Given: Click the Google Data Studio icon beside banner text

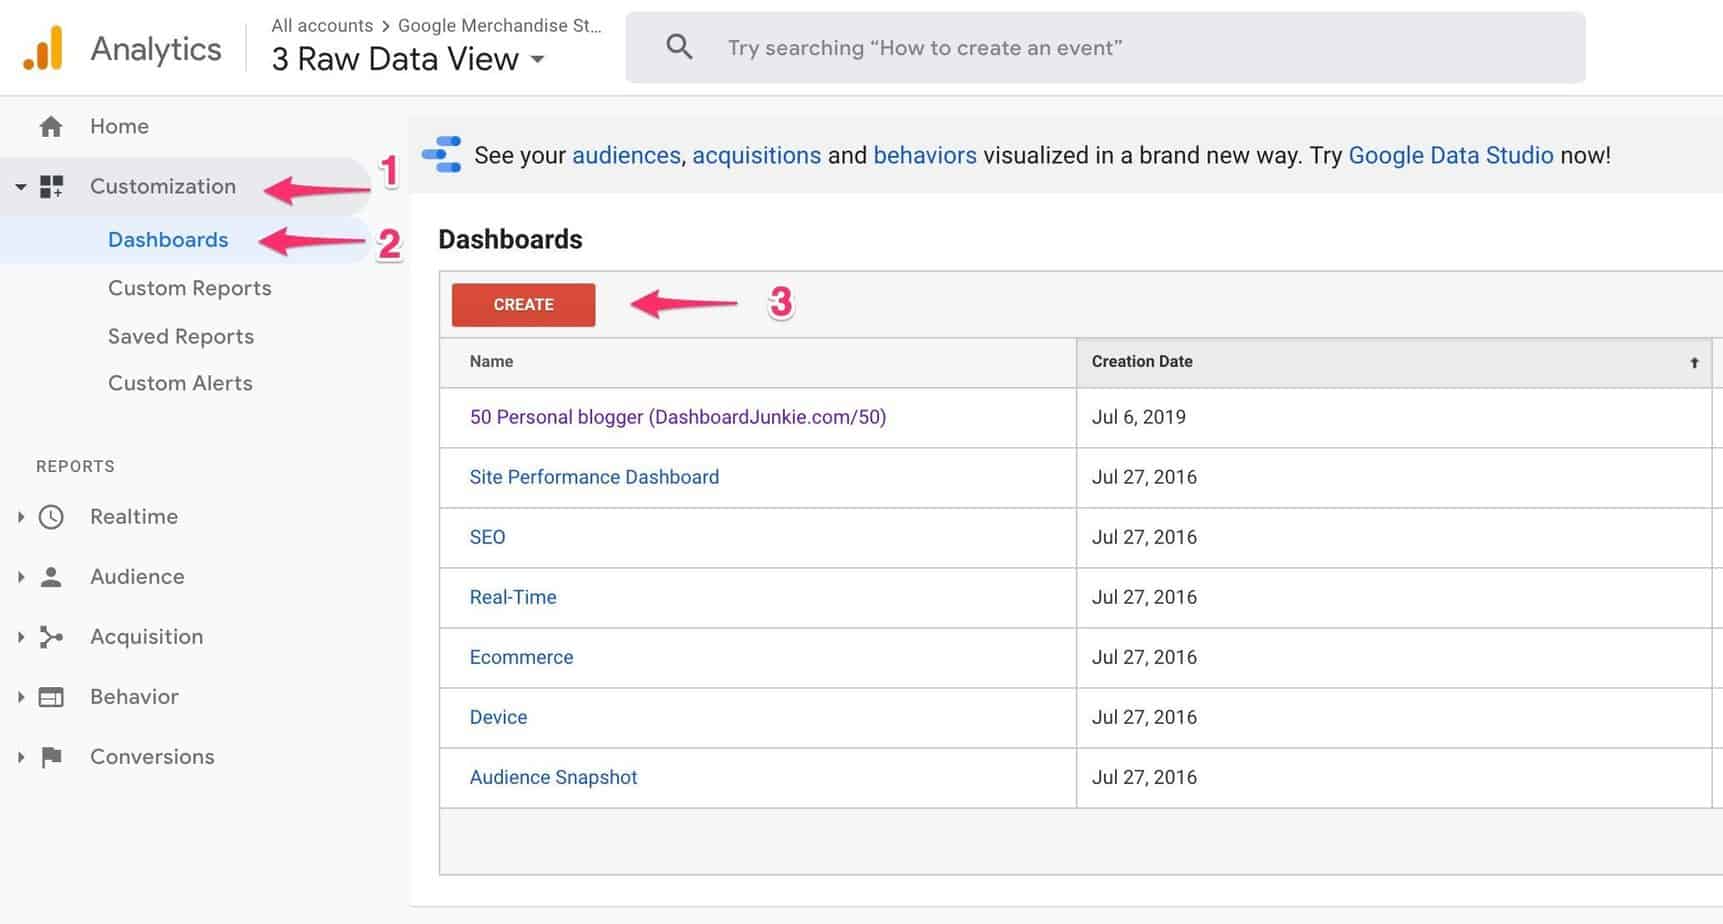Looking at the screenshot, I should [441, 155].
